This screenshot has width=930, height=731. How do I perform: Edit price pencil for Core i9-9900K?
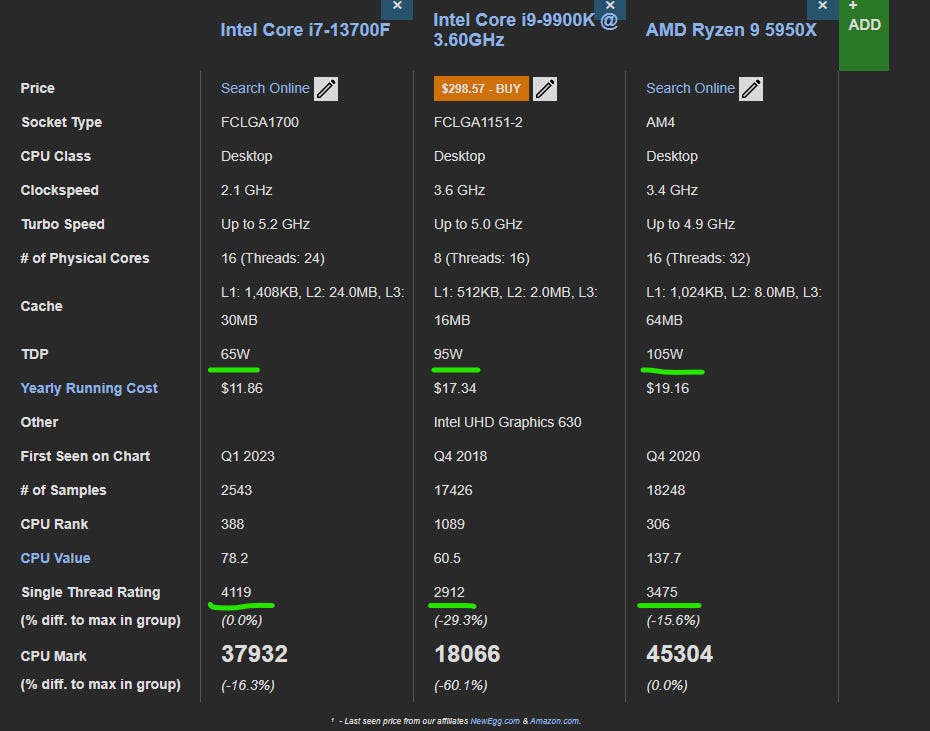tap(544, 89)
